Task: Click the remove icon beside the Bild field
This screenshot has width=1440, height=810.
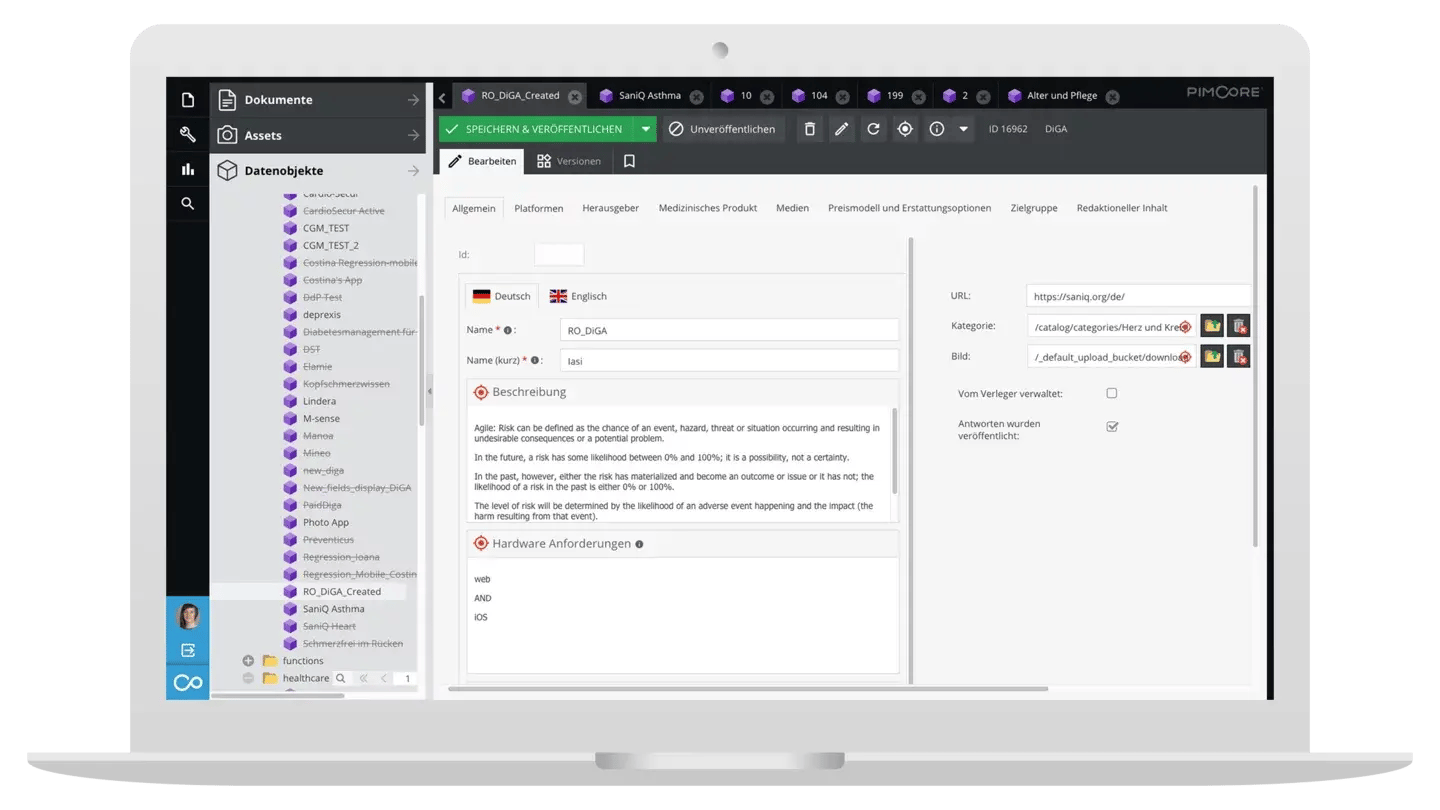Action: click(1238, 355)
